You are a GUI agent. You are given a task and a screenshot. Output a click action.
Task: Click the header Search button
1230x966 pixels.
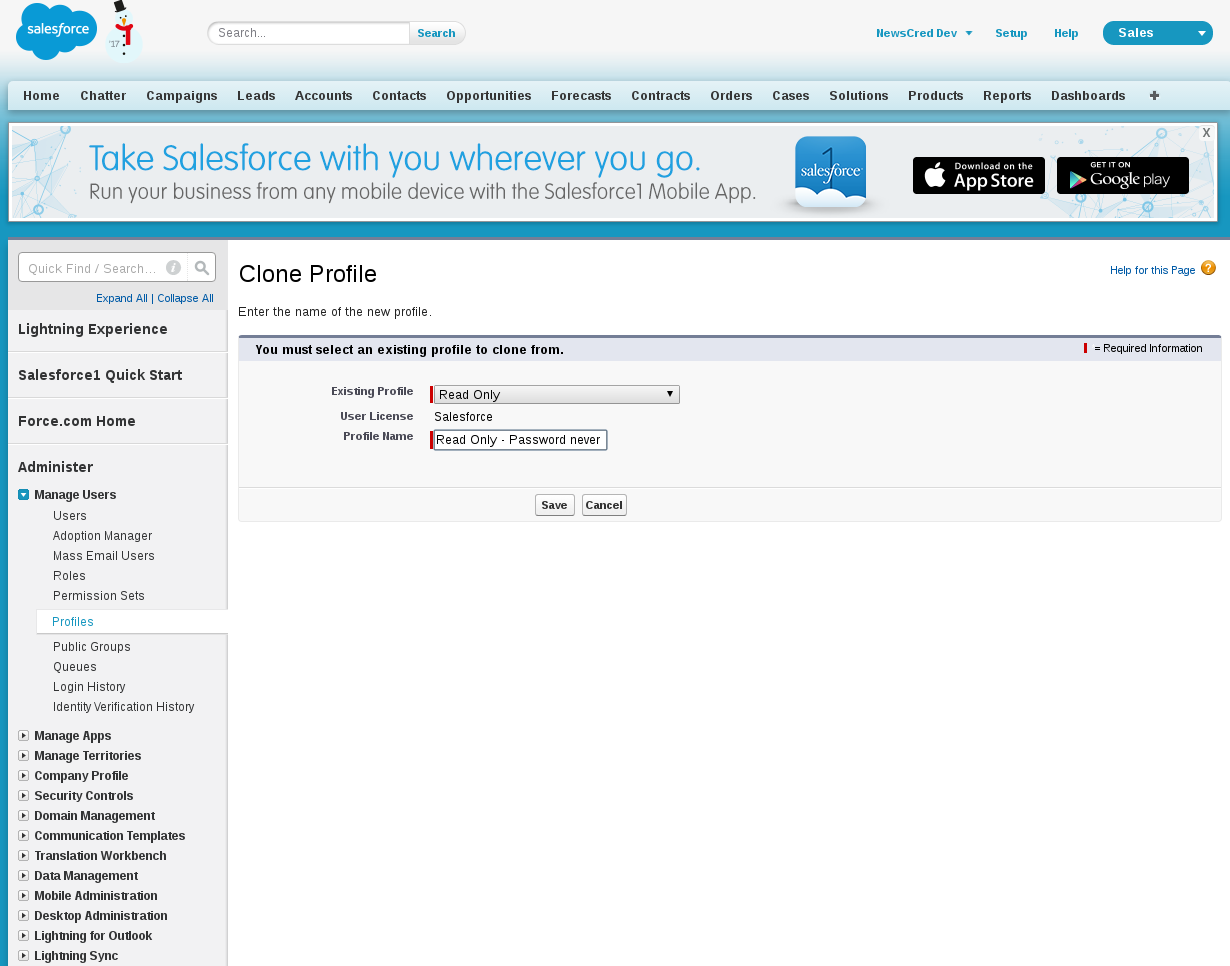(437, 33)
